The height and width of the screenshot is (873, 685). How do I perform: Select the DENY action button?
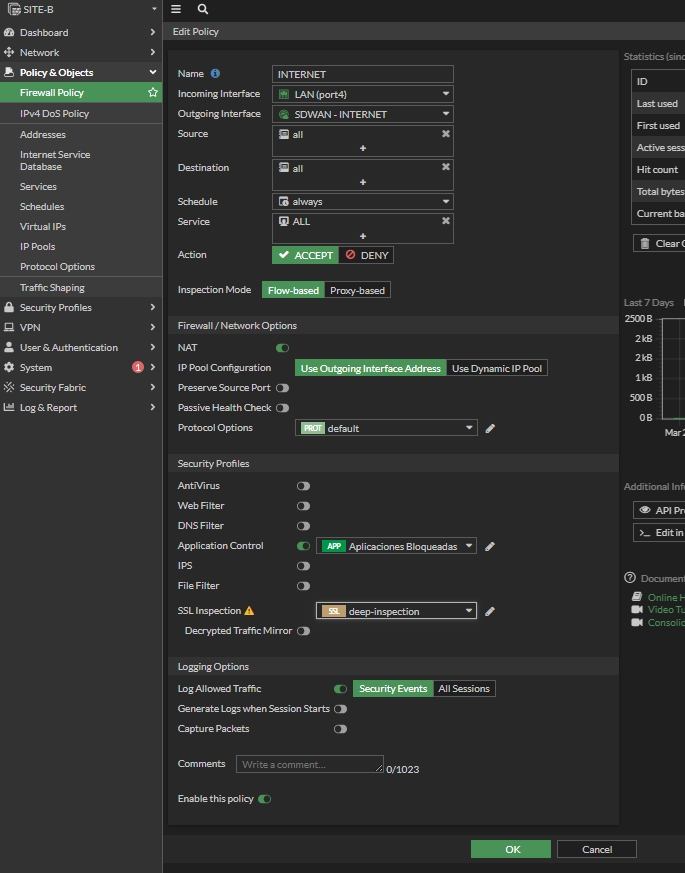[x=367, y=255]
